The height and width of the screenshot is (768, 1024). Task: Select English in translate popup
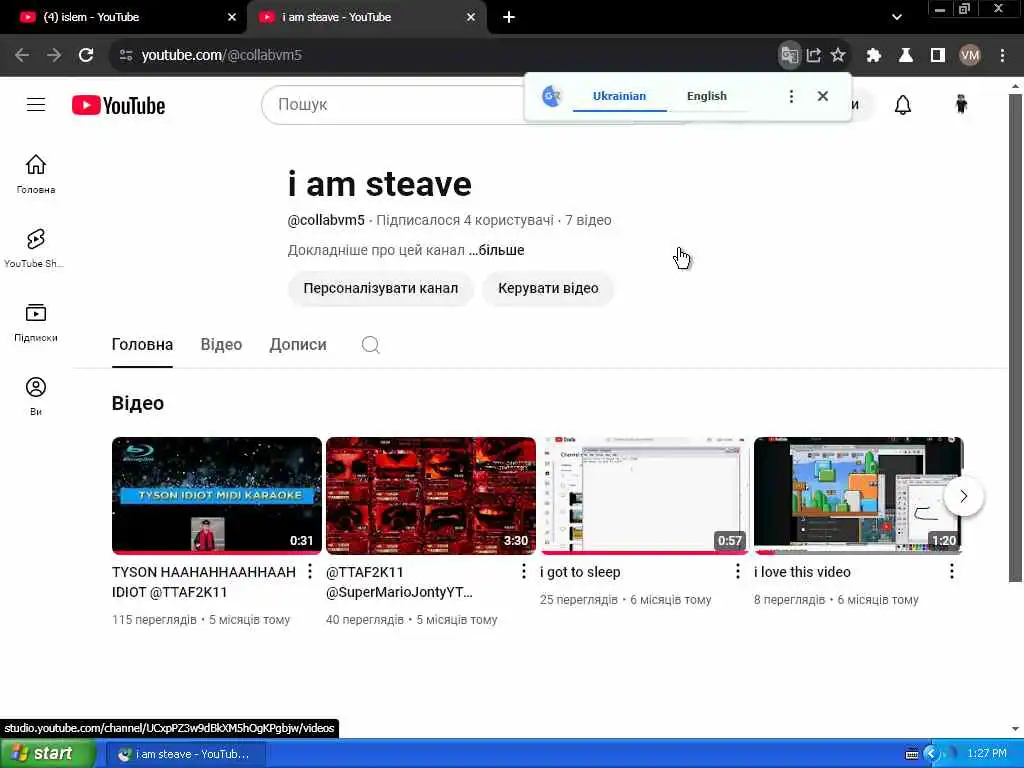pyautogui.click(x=707, y=96)
